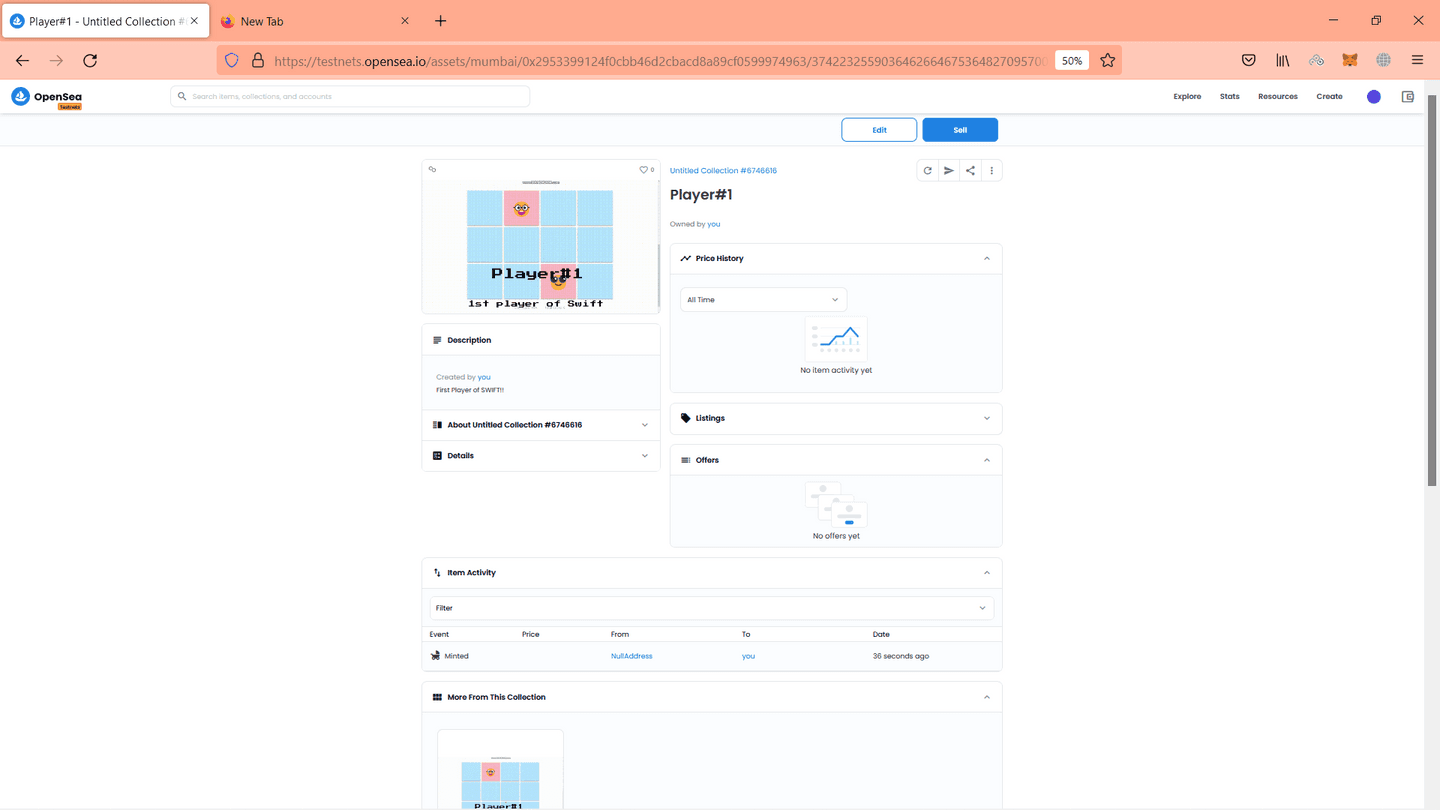
Task: Open the item activity Filter dropdown
Action: (711, 608)
